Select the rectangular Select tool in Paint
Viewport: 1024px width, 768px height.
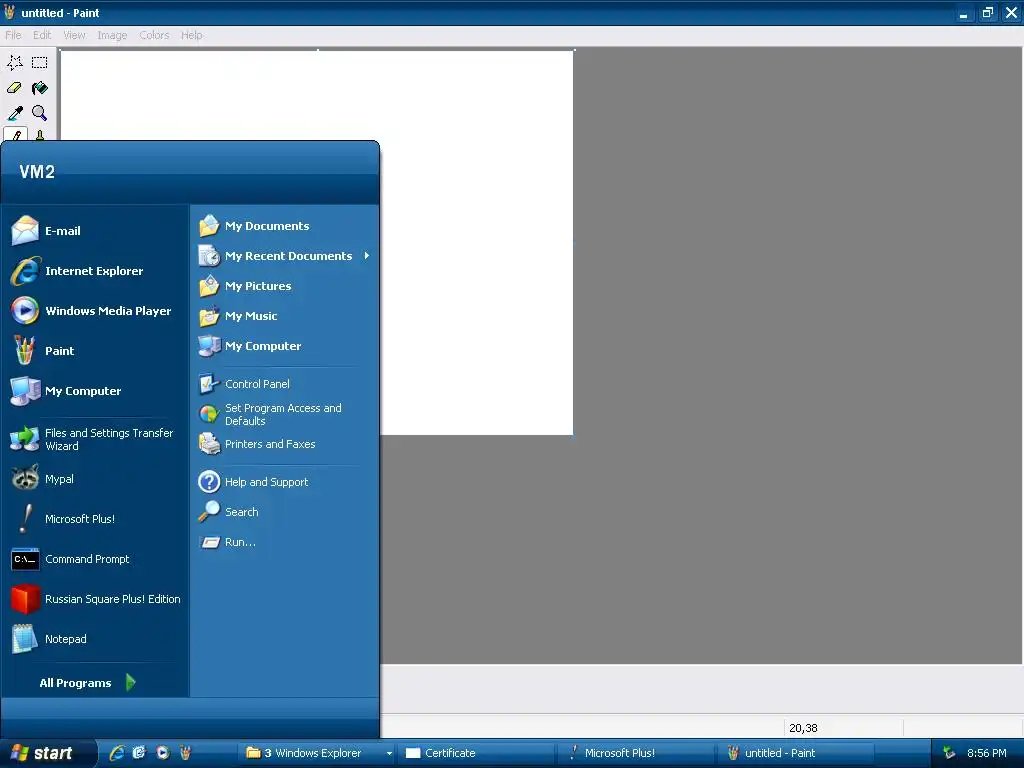click(40, 63)
